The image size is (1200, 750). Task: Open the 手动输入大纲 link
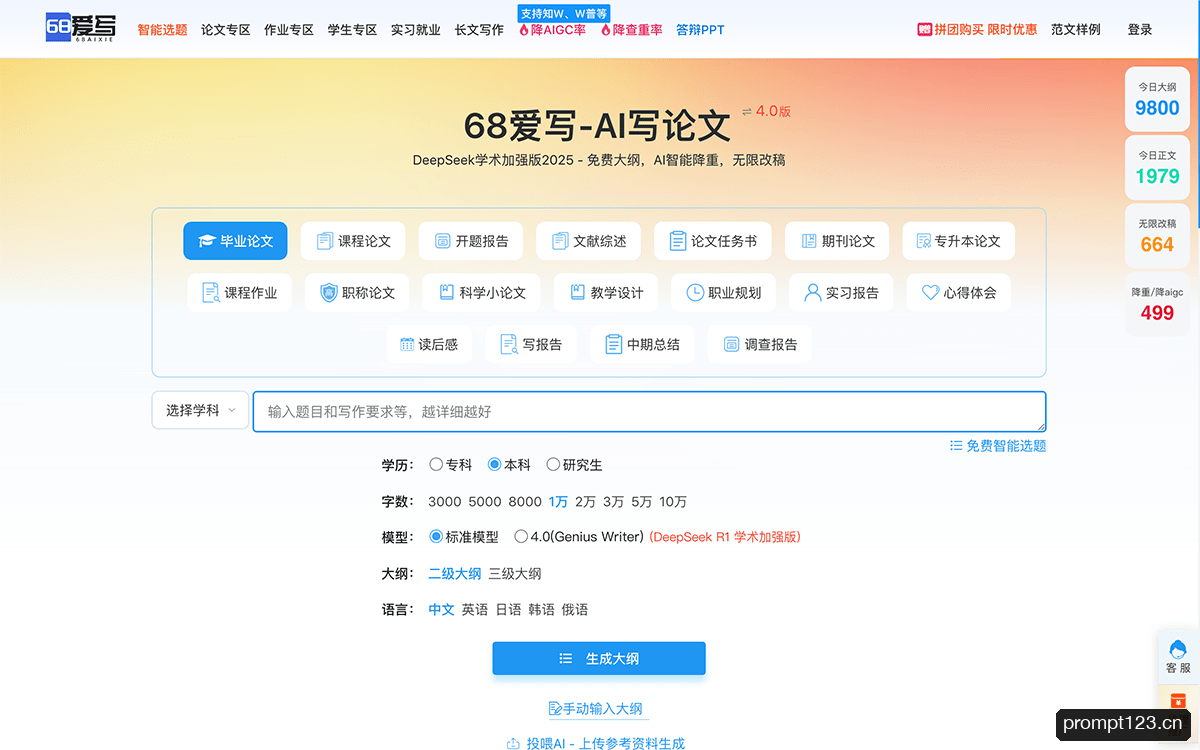pyautogui.click(x=596, y=709)
